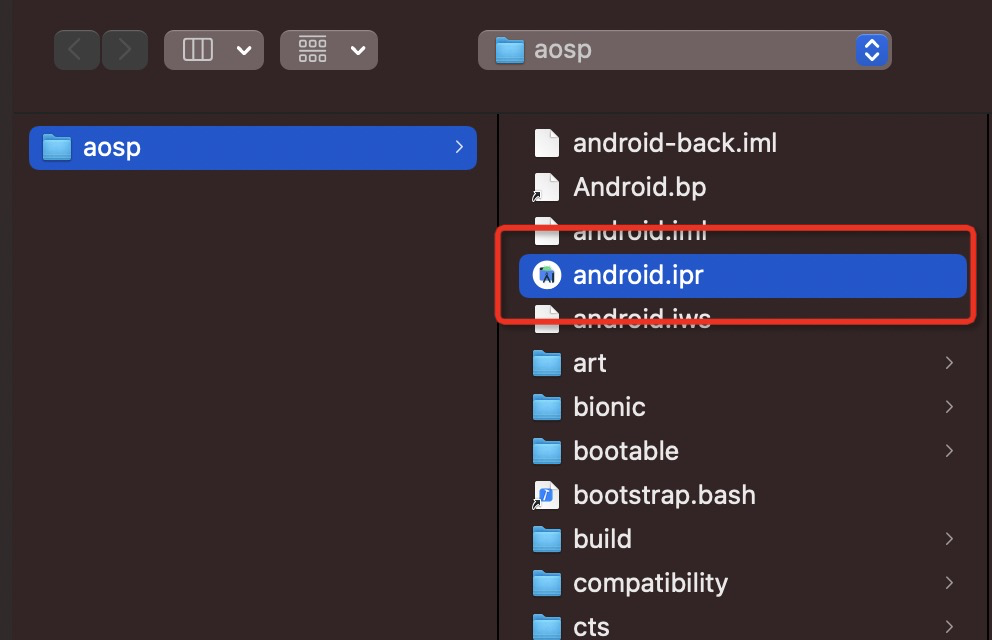Expand the build folder chevron
This screenshot has width=992, height=640.
tap(949, 539)
